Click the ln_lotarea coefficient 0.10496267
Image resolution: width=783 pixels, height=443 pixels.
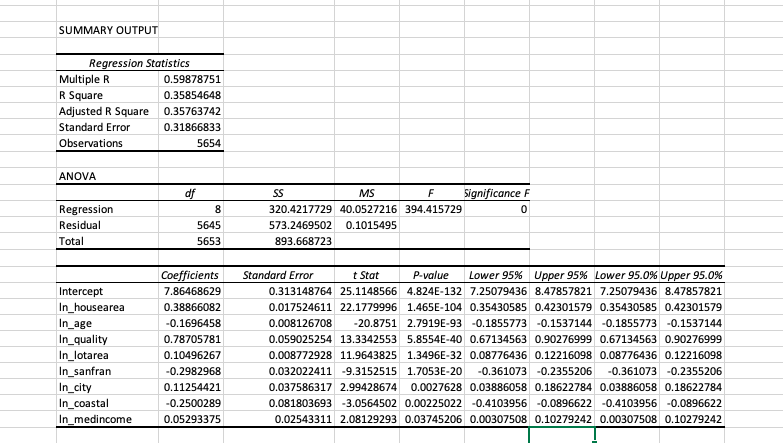click(191, 355)
